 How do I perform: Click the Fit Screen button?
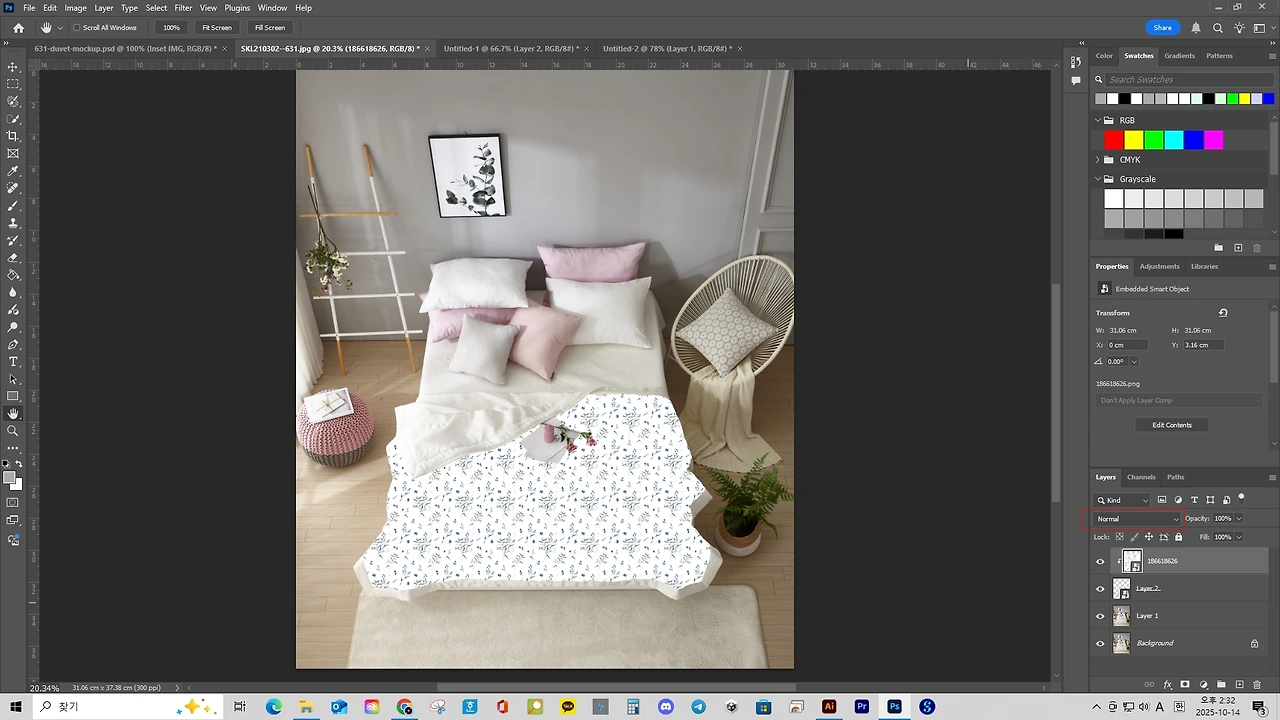216,27
